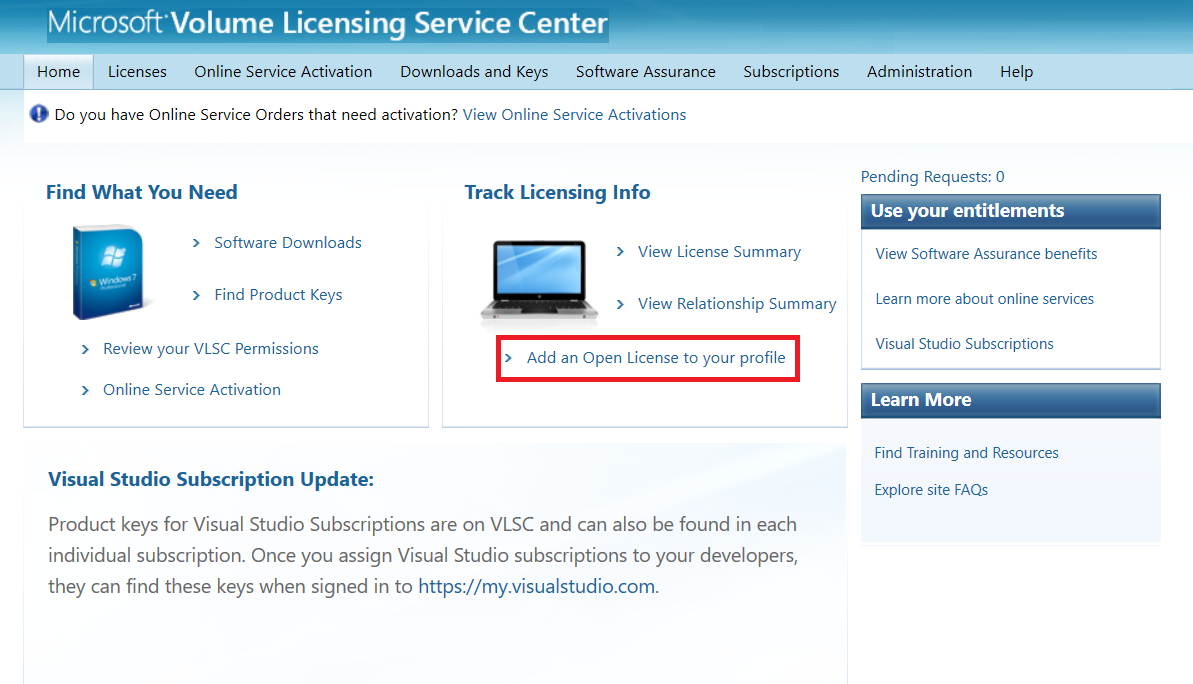The height and width of the screenshot is (684, 1193).
Task: Select the Administration menu item
Action: click(x=919, y=71)
